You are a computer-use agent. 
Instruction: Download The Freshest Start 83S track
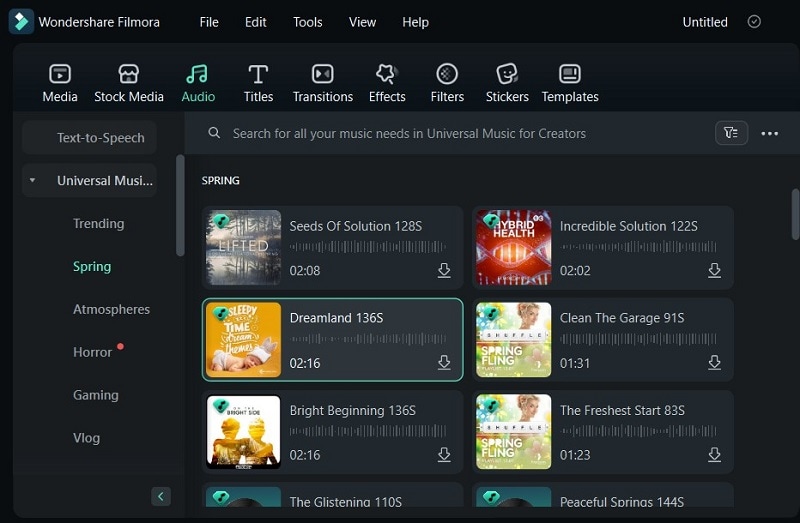pyautogui.click(x=714, y=455)
